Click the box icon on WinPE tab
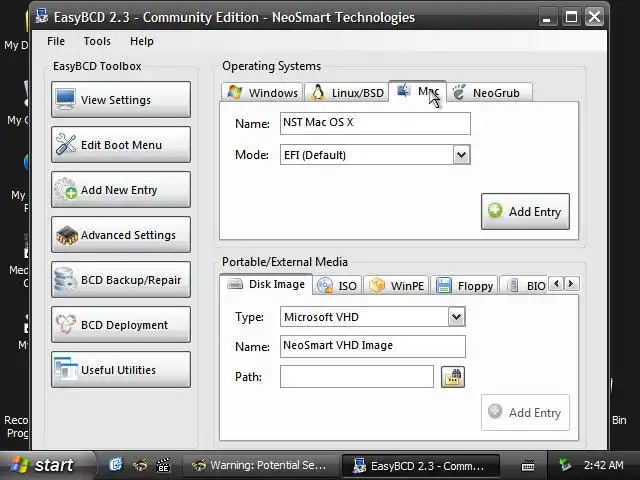This screenshot has width=640, height=480. (x=377, y=285)
